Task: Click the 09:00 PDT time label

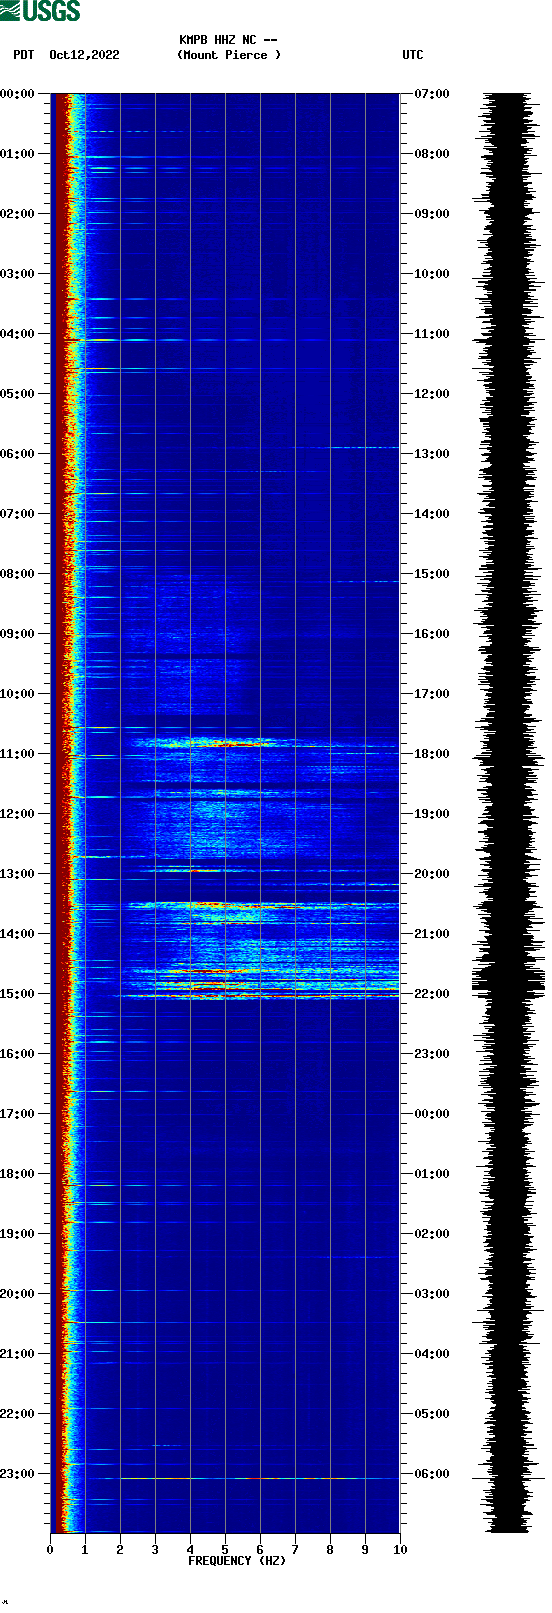Action: (x=17, y=634)
